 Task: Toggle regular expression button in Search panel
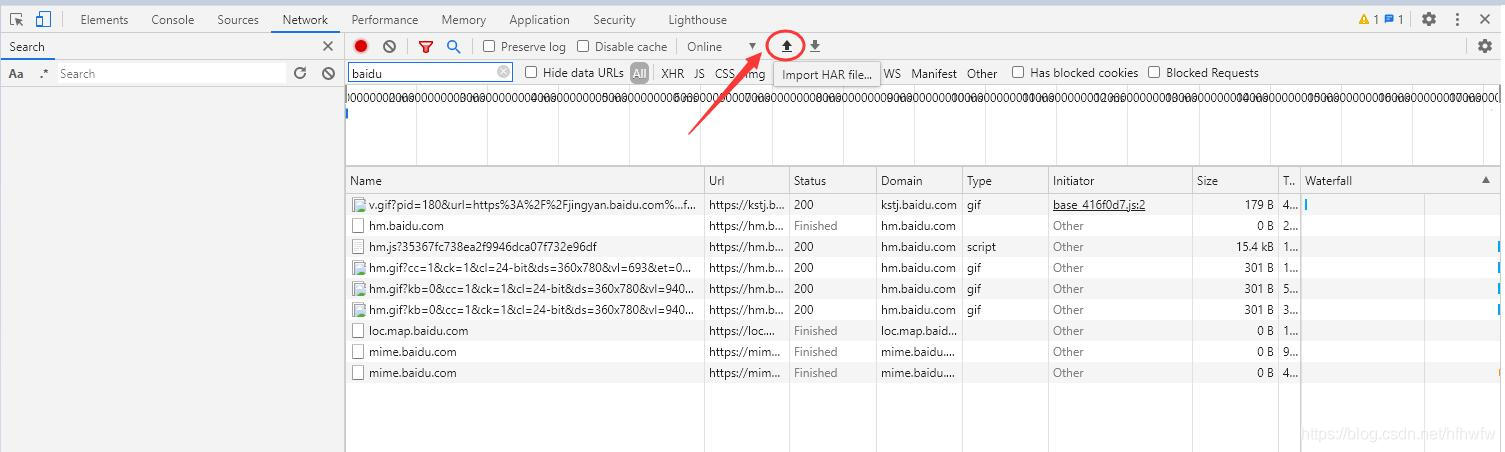[44, 73]
